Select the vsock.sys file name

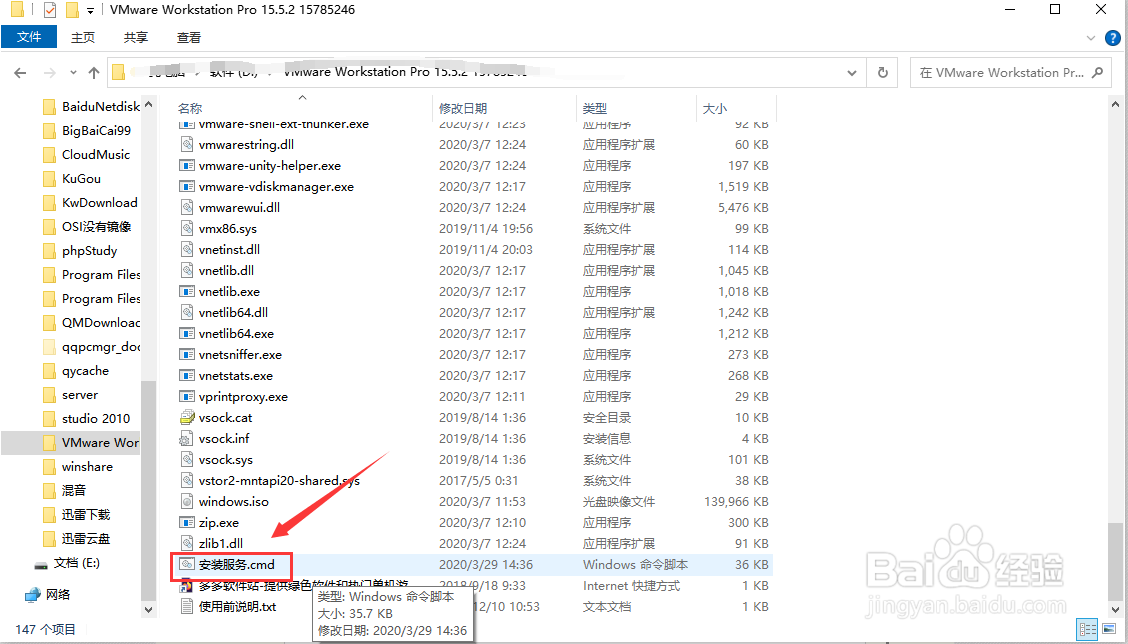click(x=226, y=460)
